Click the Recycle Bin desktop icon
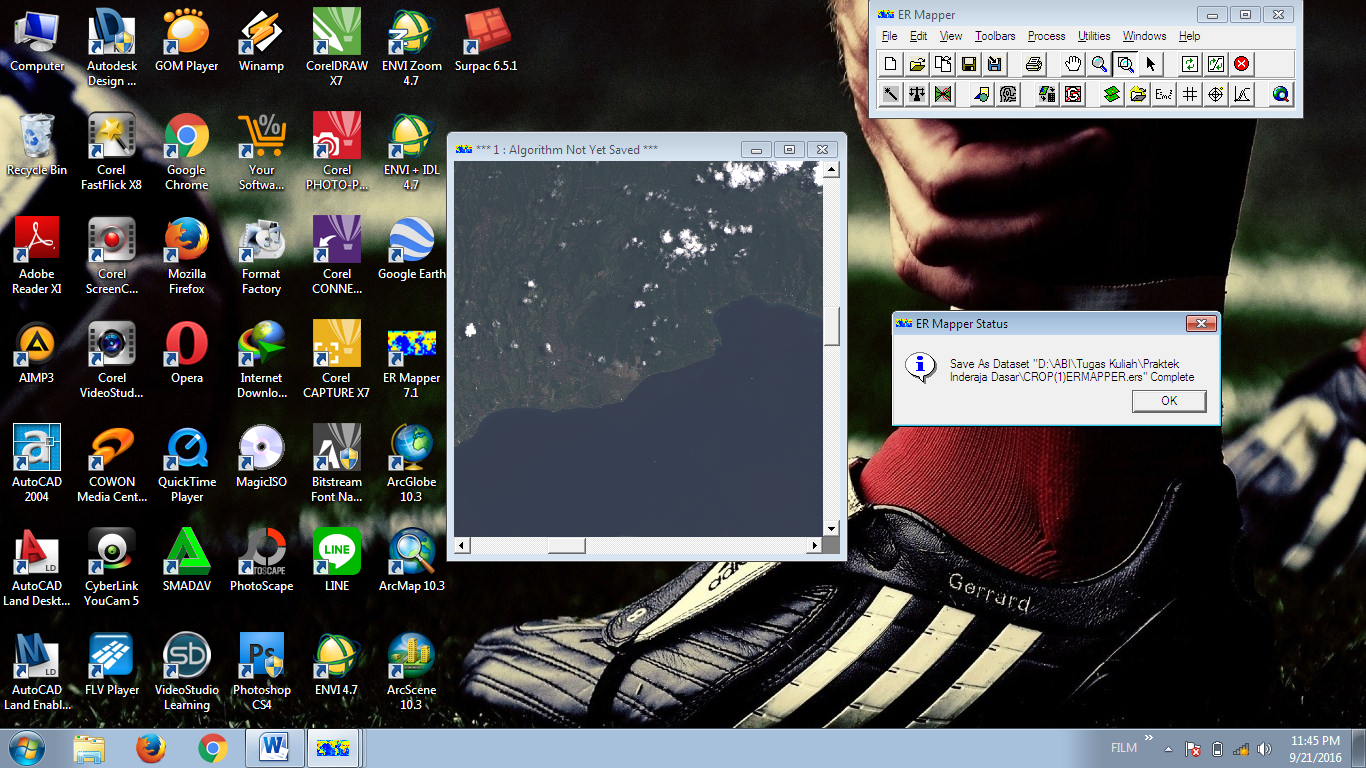 (37, 145)
